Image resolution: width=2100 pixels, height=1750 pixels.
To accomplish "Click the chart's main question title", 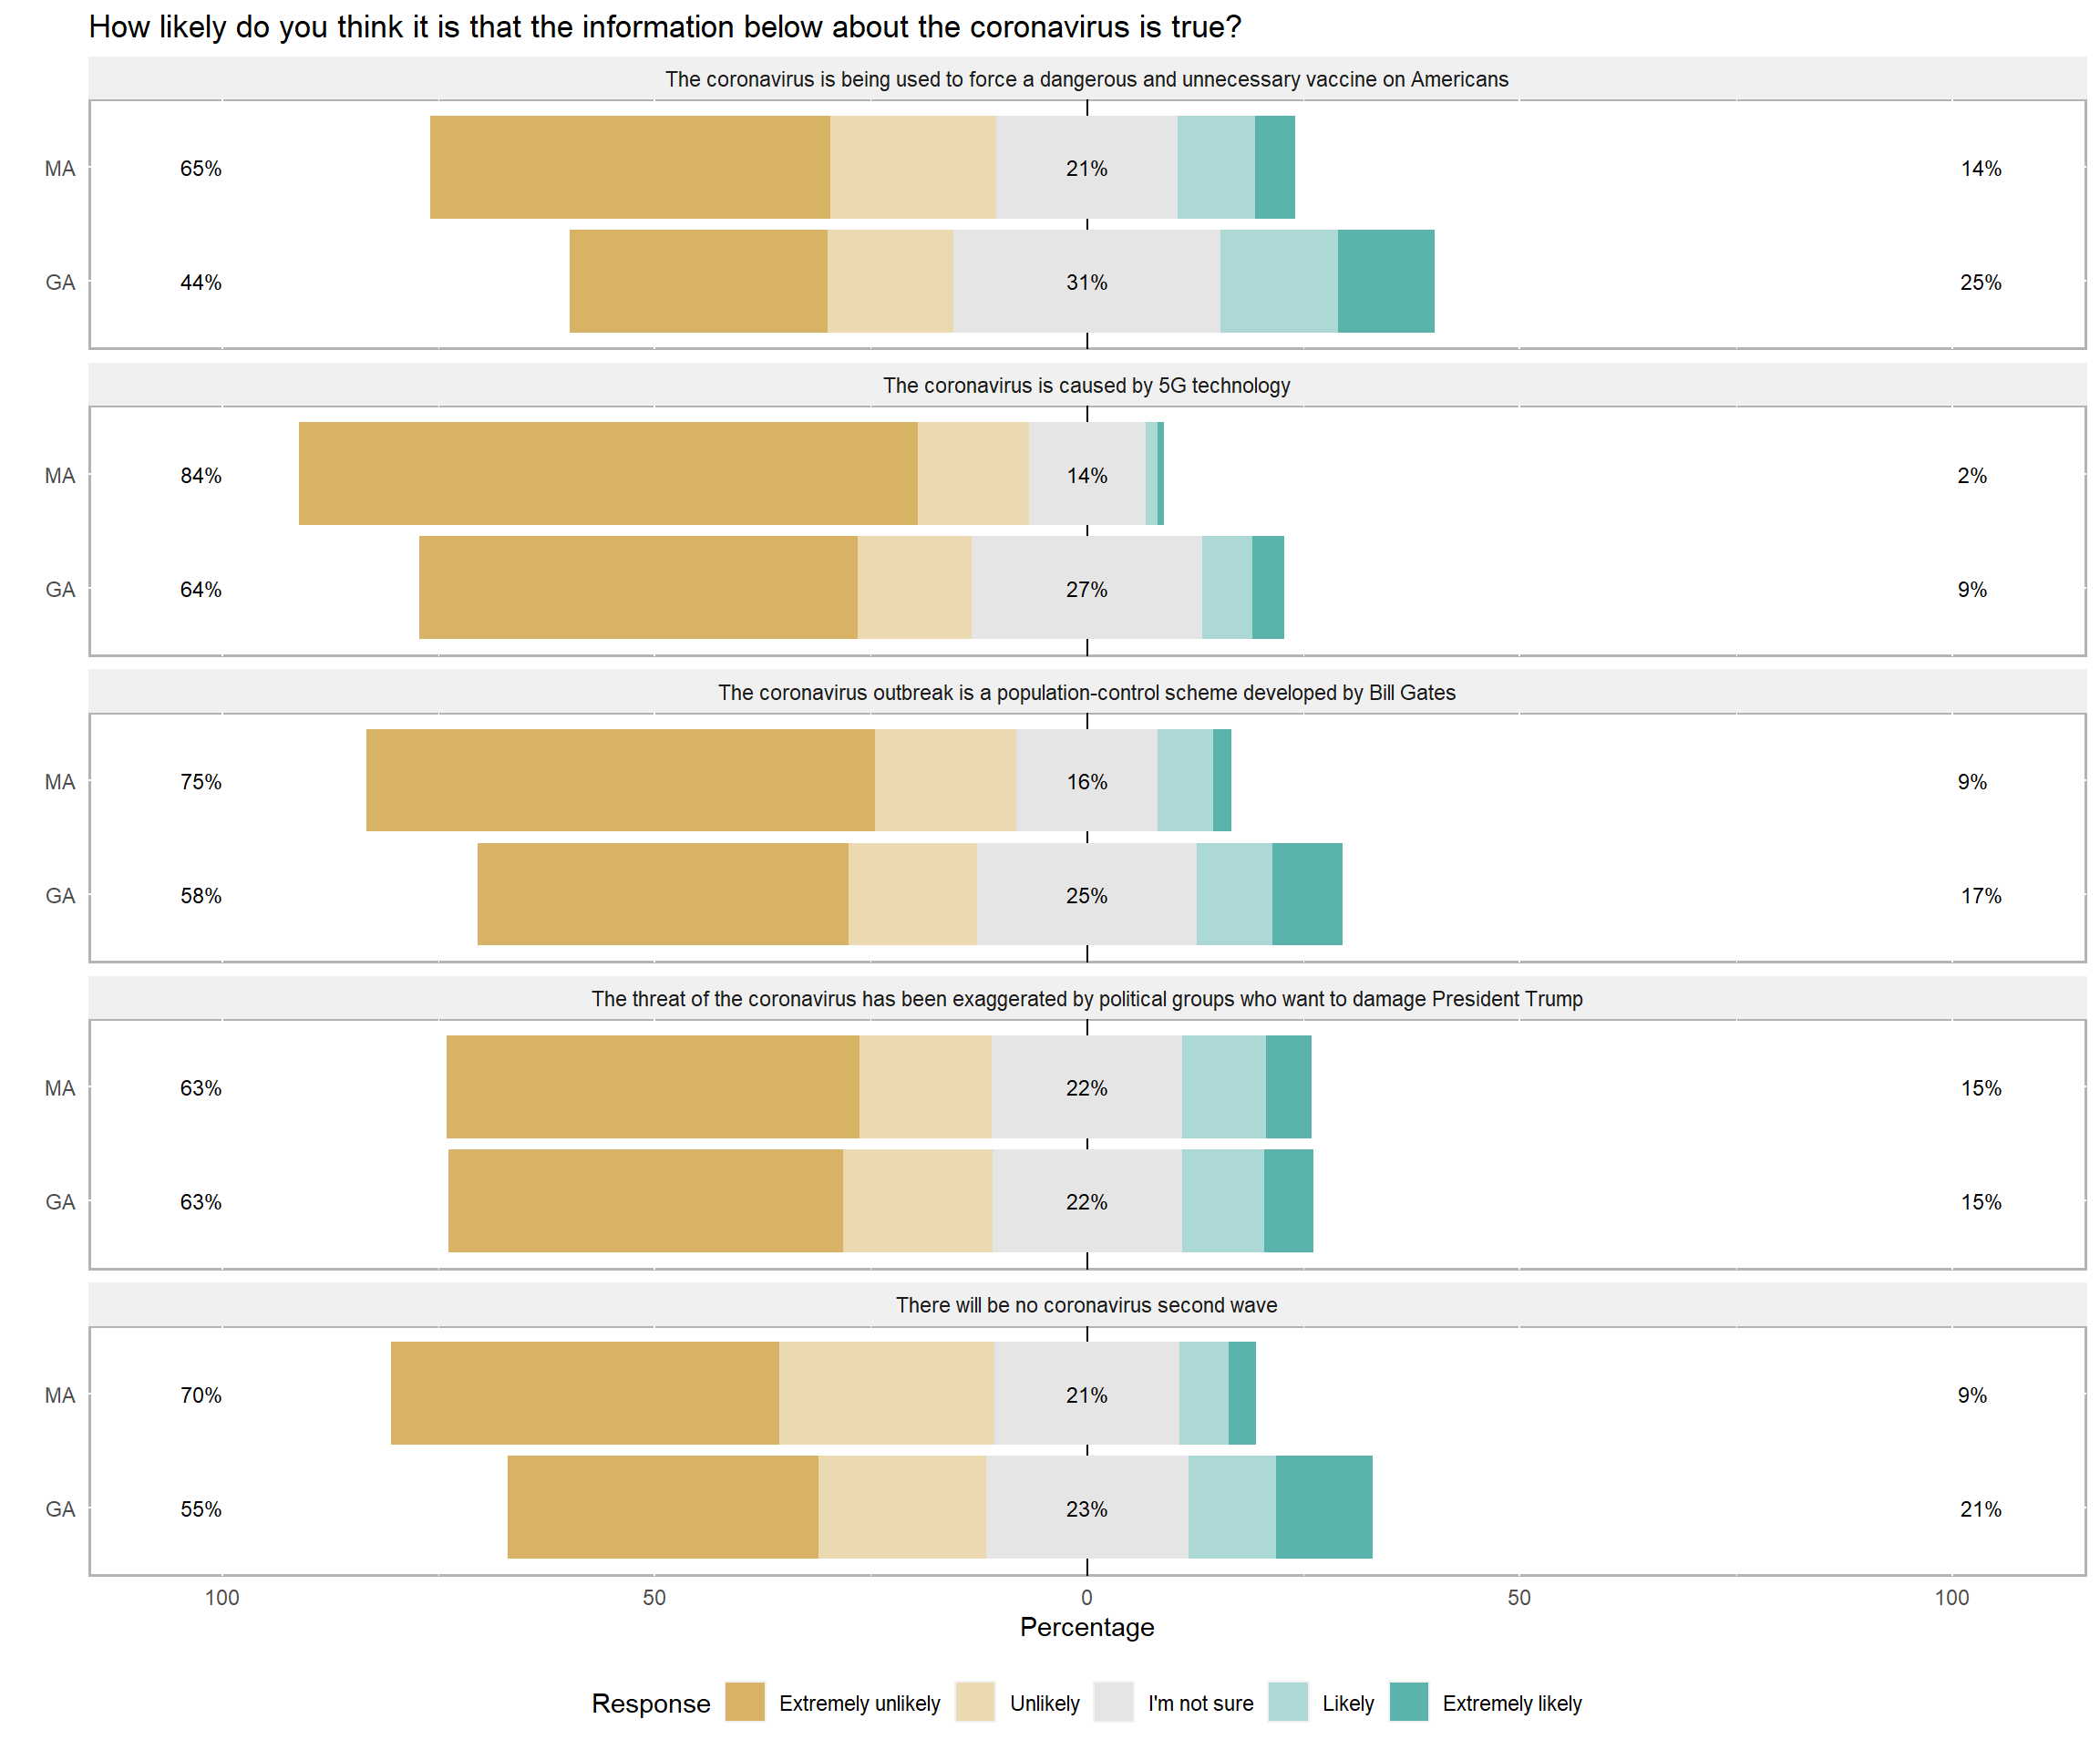I will 665,27.
